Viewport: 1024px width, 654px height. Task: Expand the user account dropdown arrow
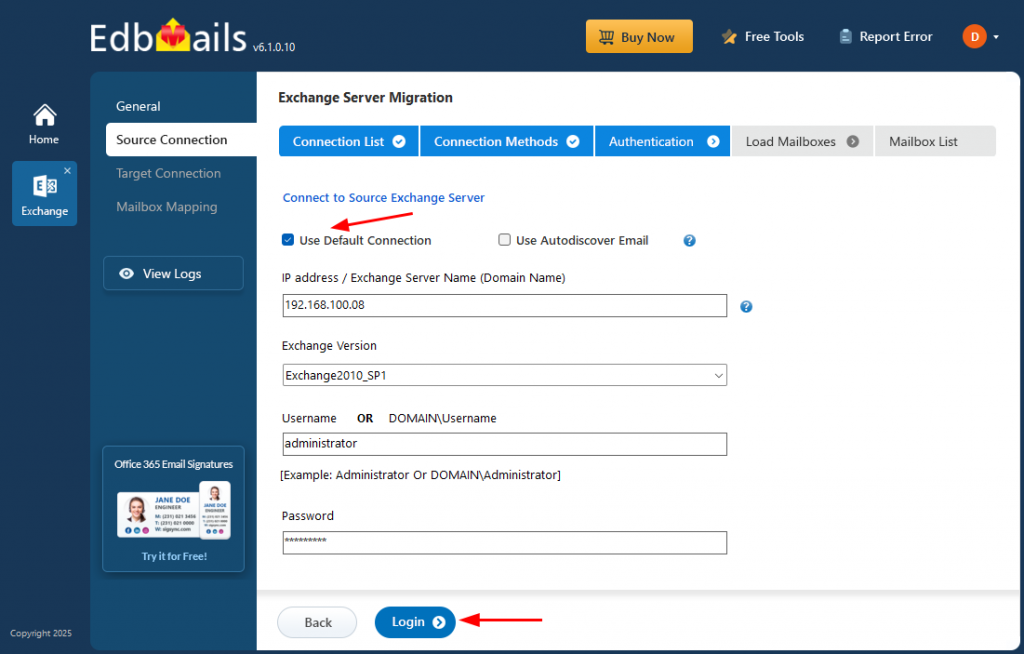pyautogui.click(x=996, y=37)
